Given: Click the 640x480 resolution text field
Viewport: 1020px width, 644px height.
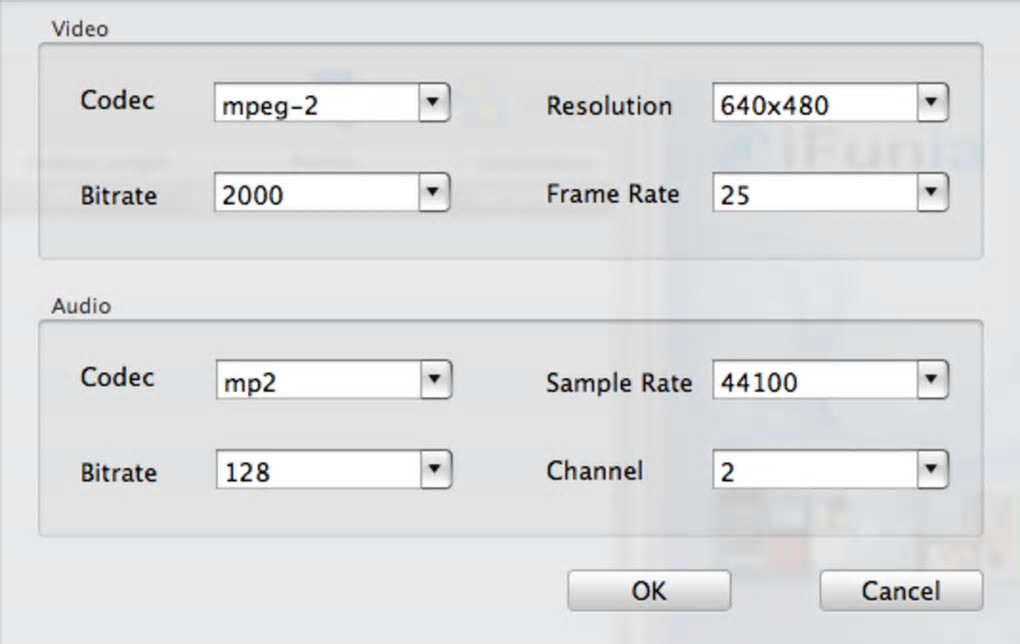Looking at the screenshot, I should coord(814,104).
